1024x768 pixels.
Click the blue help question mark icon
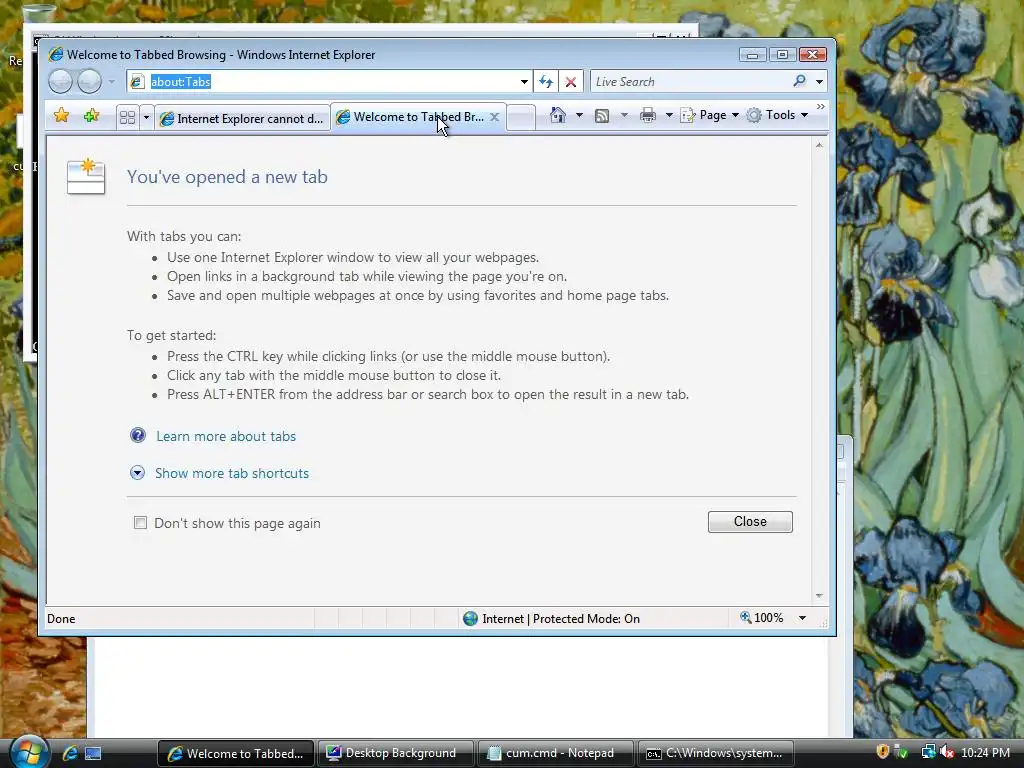coord(138,435)
